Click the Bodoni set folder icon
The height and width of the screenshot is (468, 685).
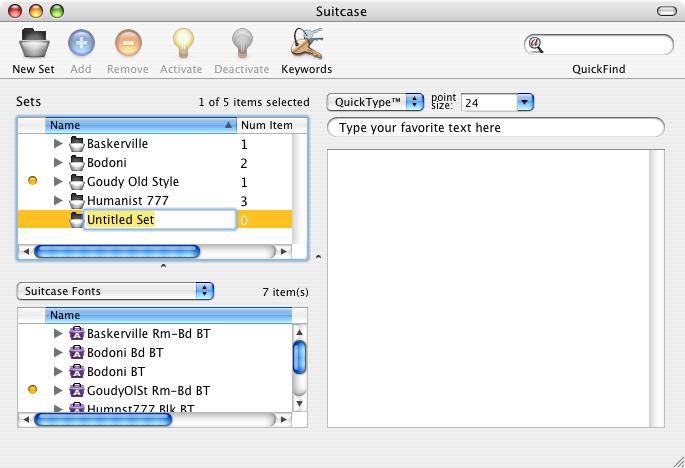(76, 163)
